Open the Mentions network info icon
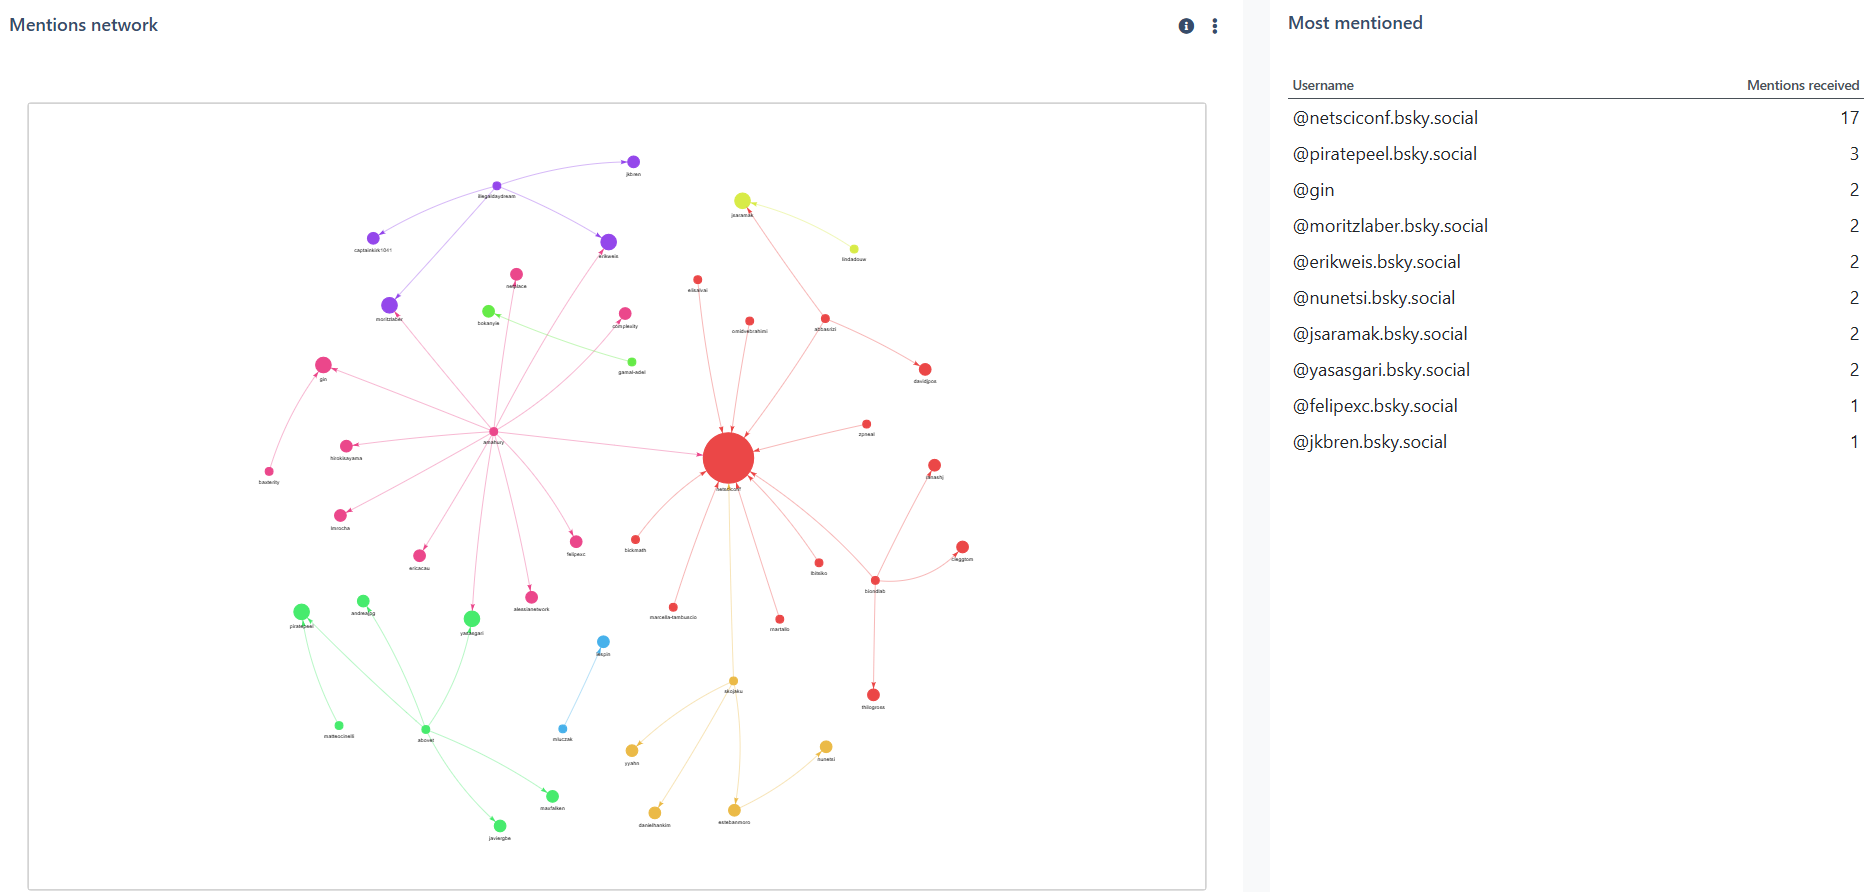The height and width of the screenshot is (892, 1871). [1186, 26]
